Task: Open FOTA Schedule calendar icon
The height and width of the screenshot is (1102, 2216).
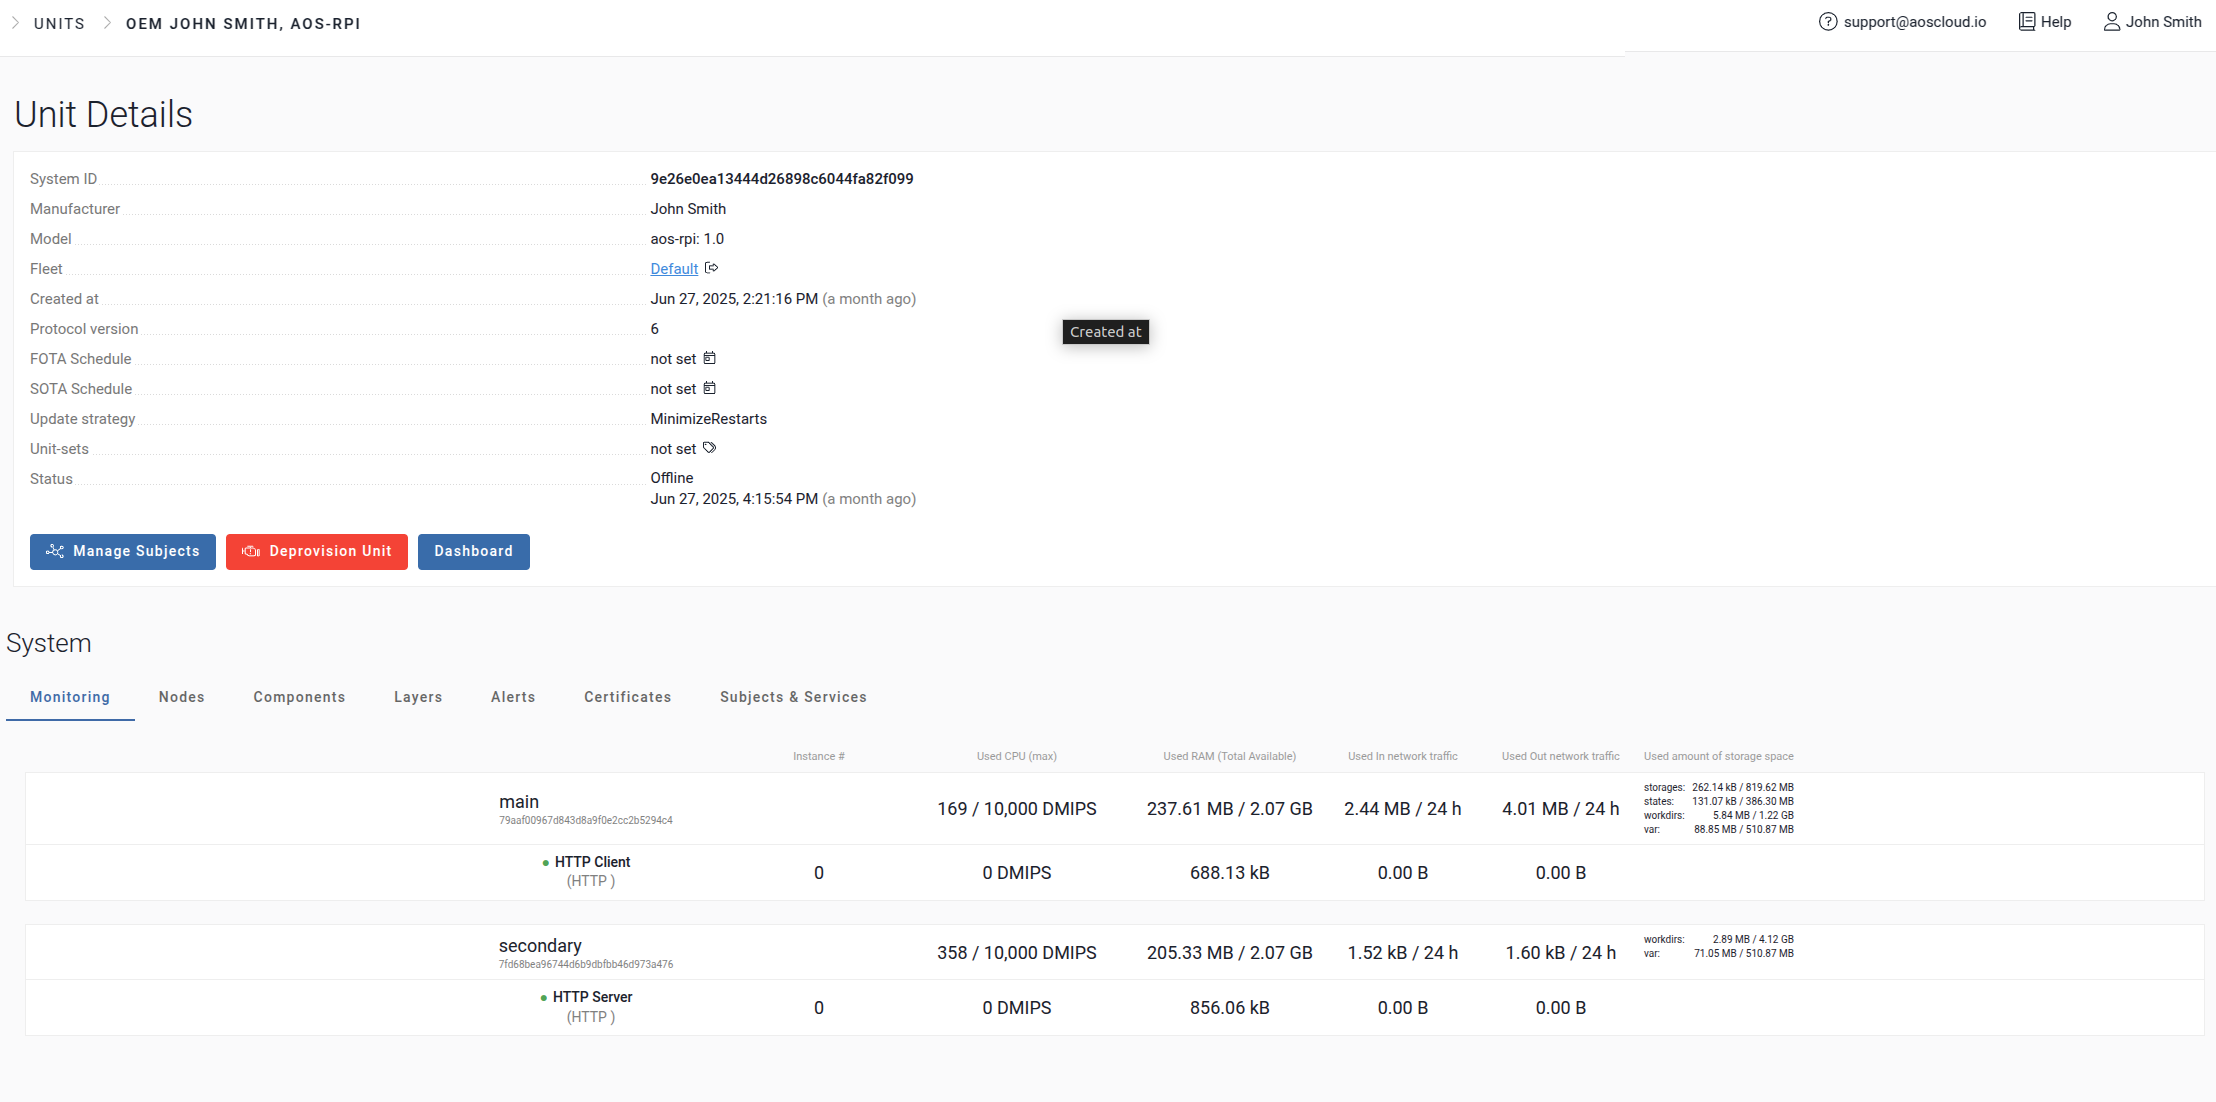Action: coord(709,358)
